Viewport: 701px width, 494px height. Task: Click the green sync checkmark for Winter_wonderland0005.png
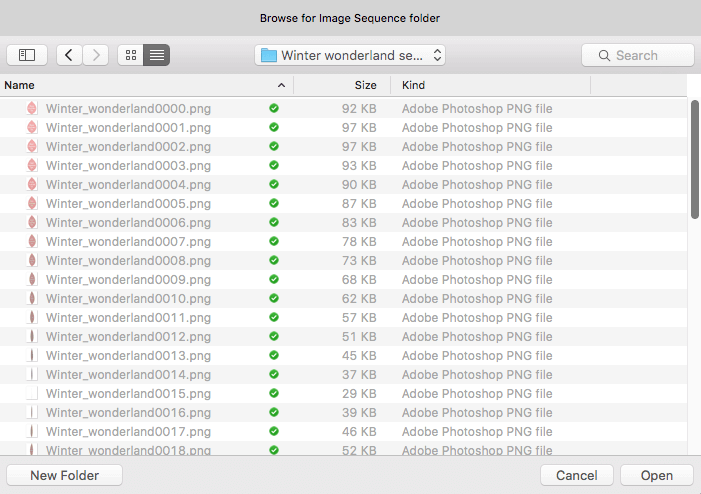point(274,203)
